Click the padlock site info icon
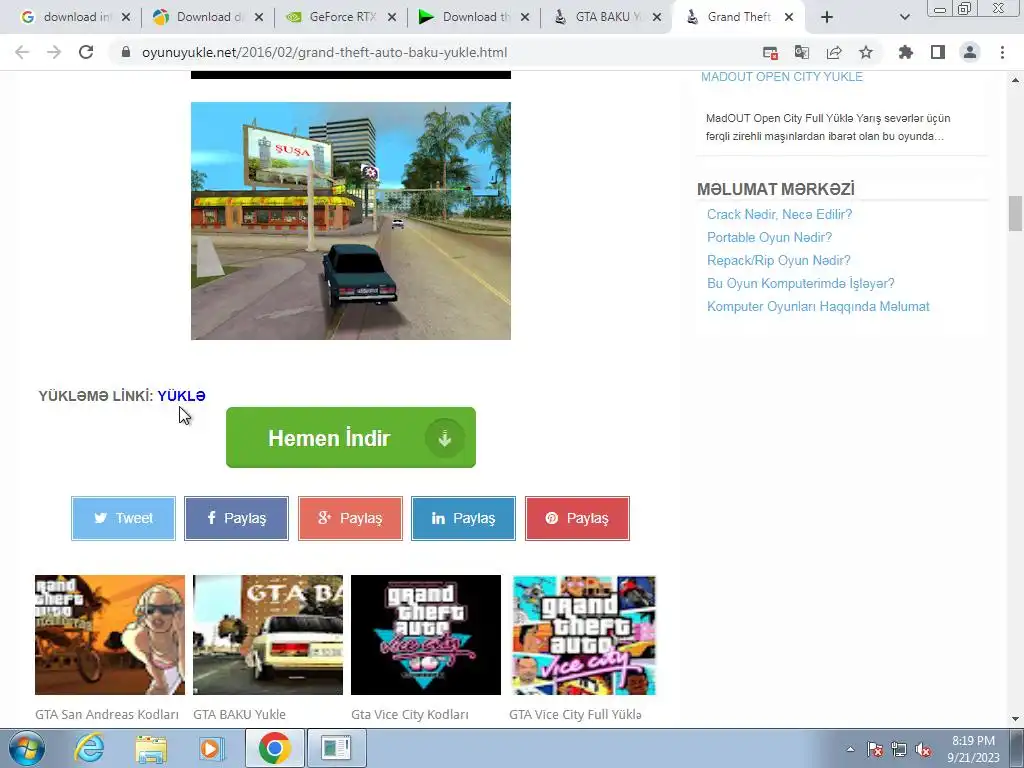1024x768 pixels. (x=126, y=52)
